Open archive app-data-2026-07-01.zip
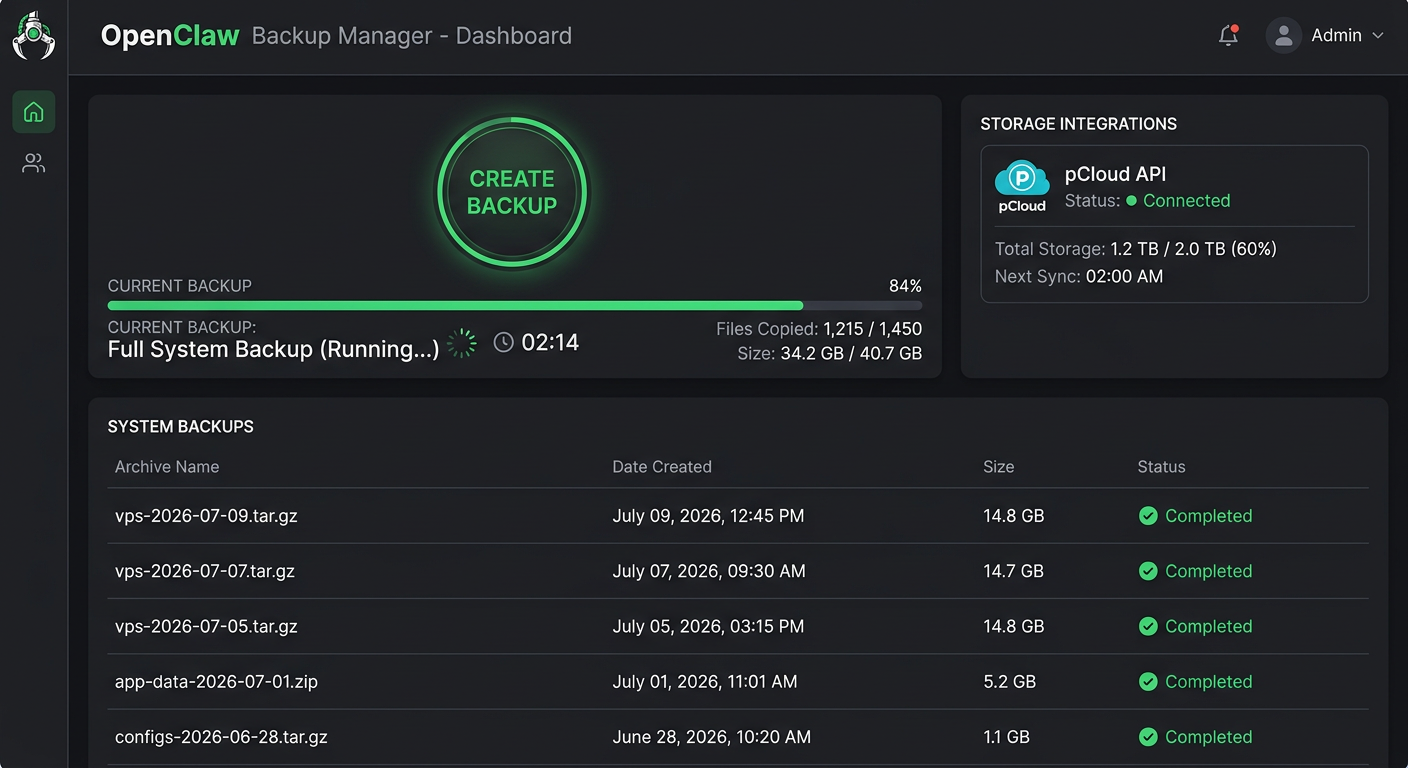This screenshot has height=768, width=1408. point(216,682)
